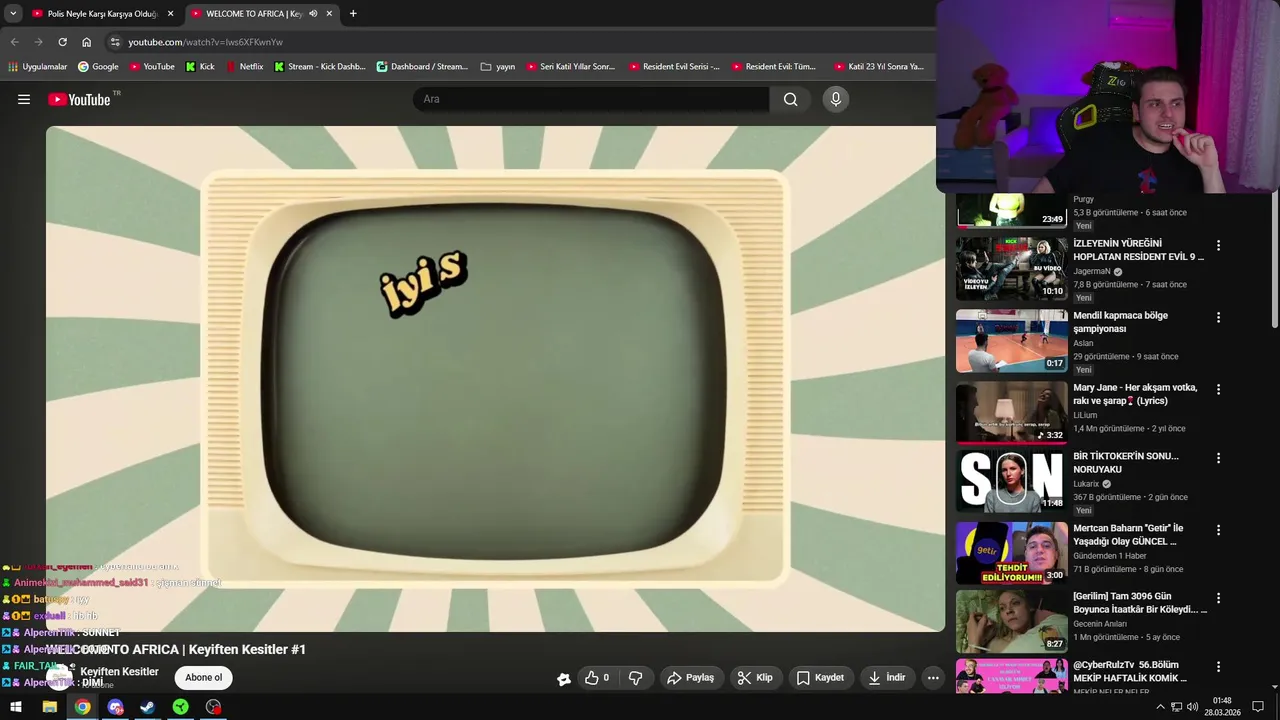1280x720 pixels.
Task: Close the 'Polis Neyle Karşı Karşıya' tab
Action: coord(170,14)
